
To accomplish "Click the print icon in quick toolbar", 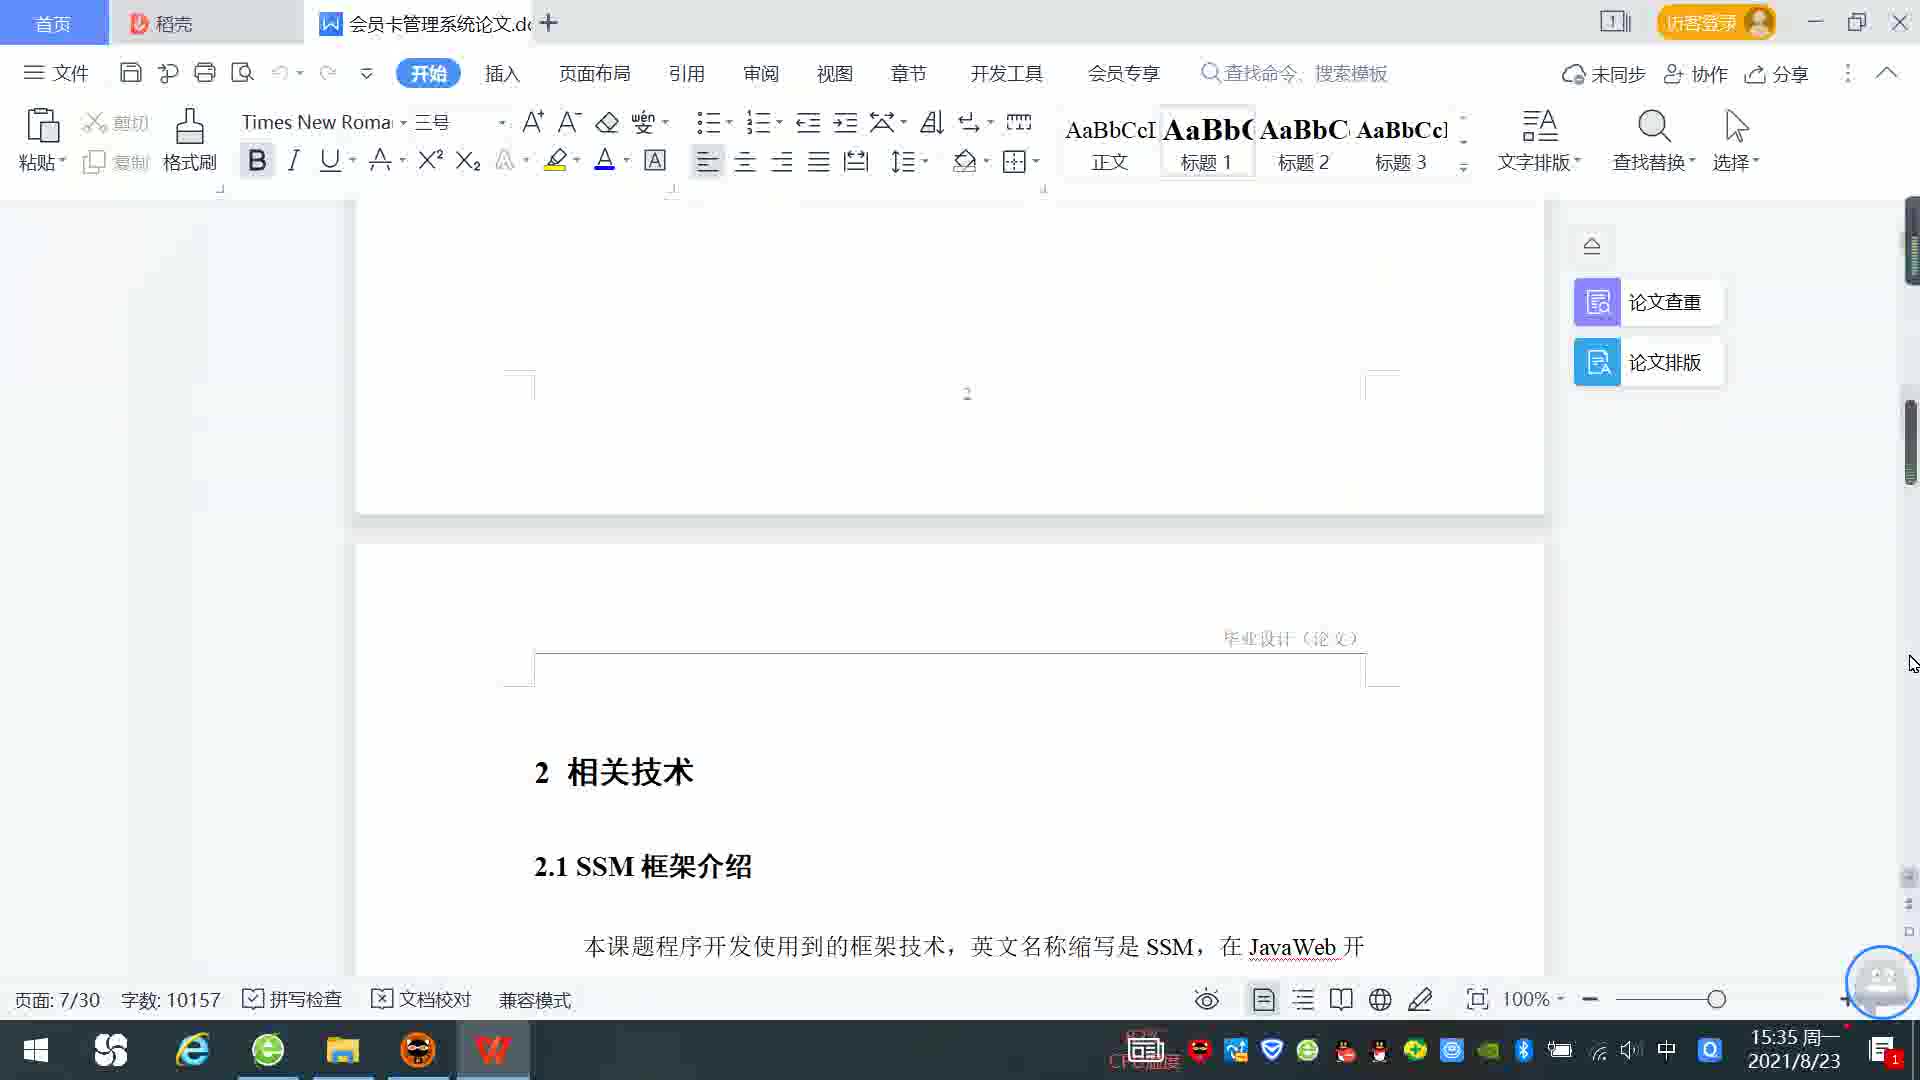I will 205,73.
